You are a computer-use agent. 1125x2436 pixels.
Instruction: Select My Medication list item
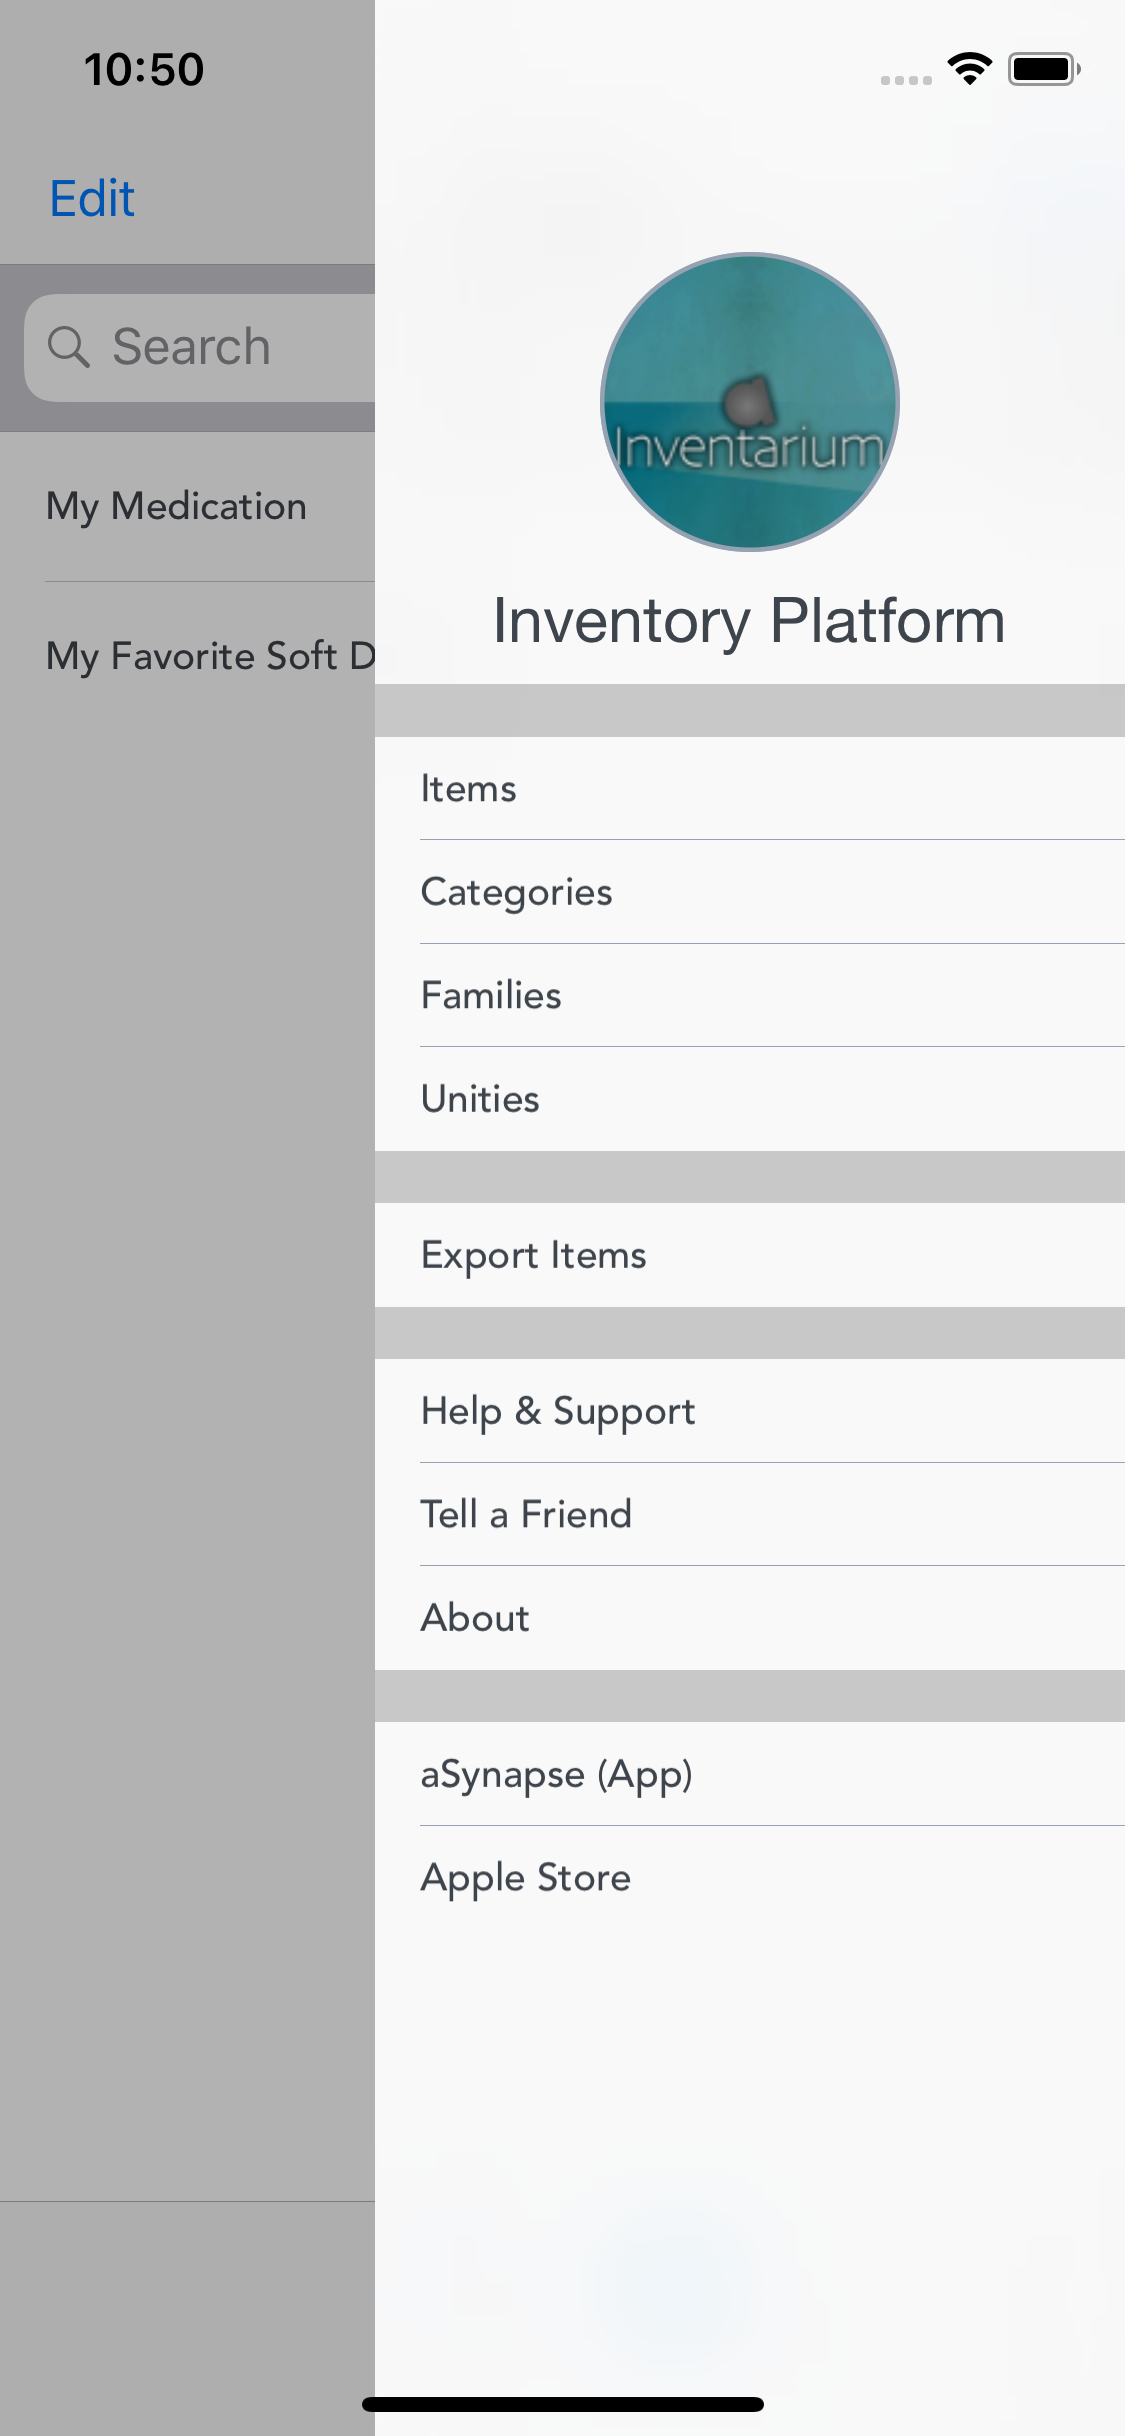pos(187,506)
